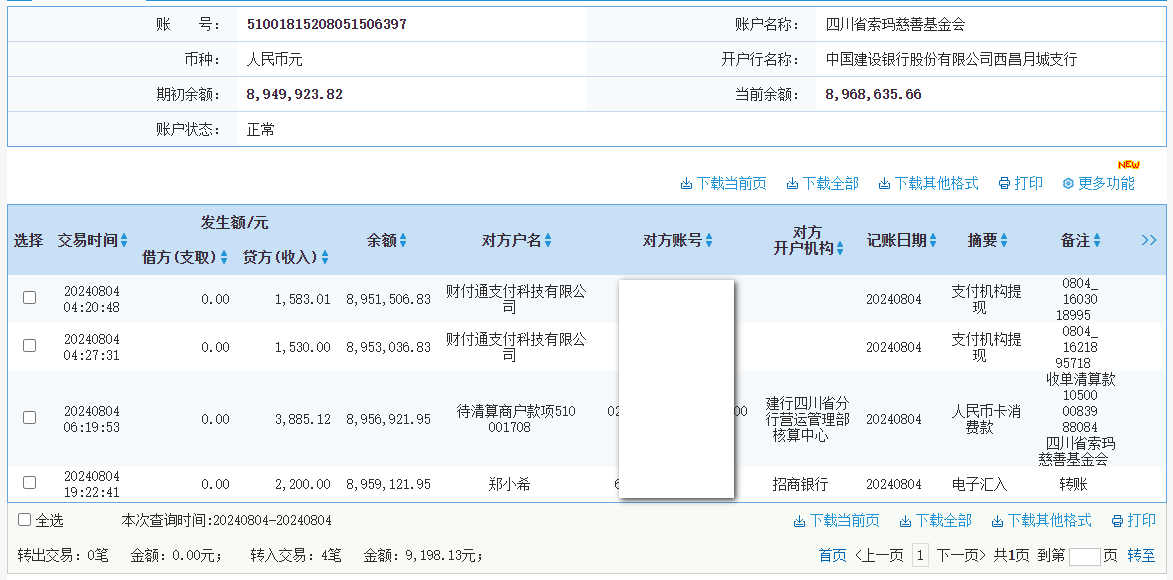This screenshot has width=1173, height=580.
Task: Sort by 记账日期 column arrows
Action: [934, 240]
